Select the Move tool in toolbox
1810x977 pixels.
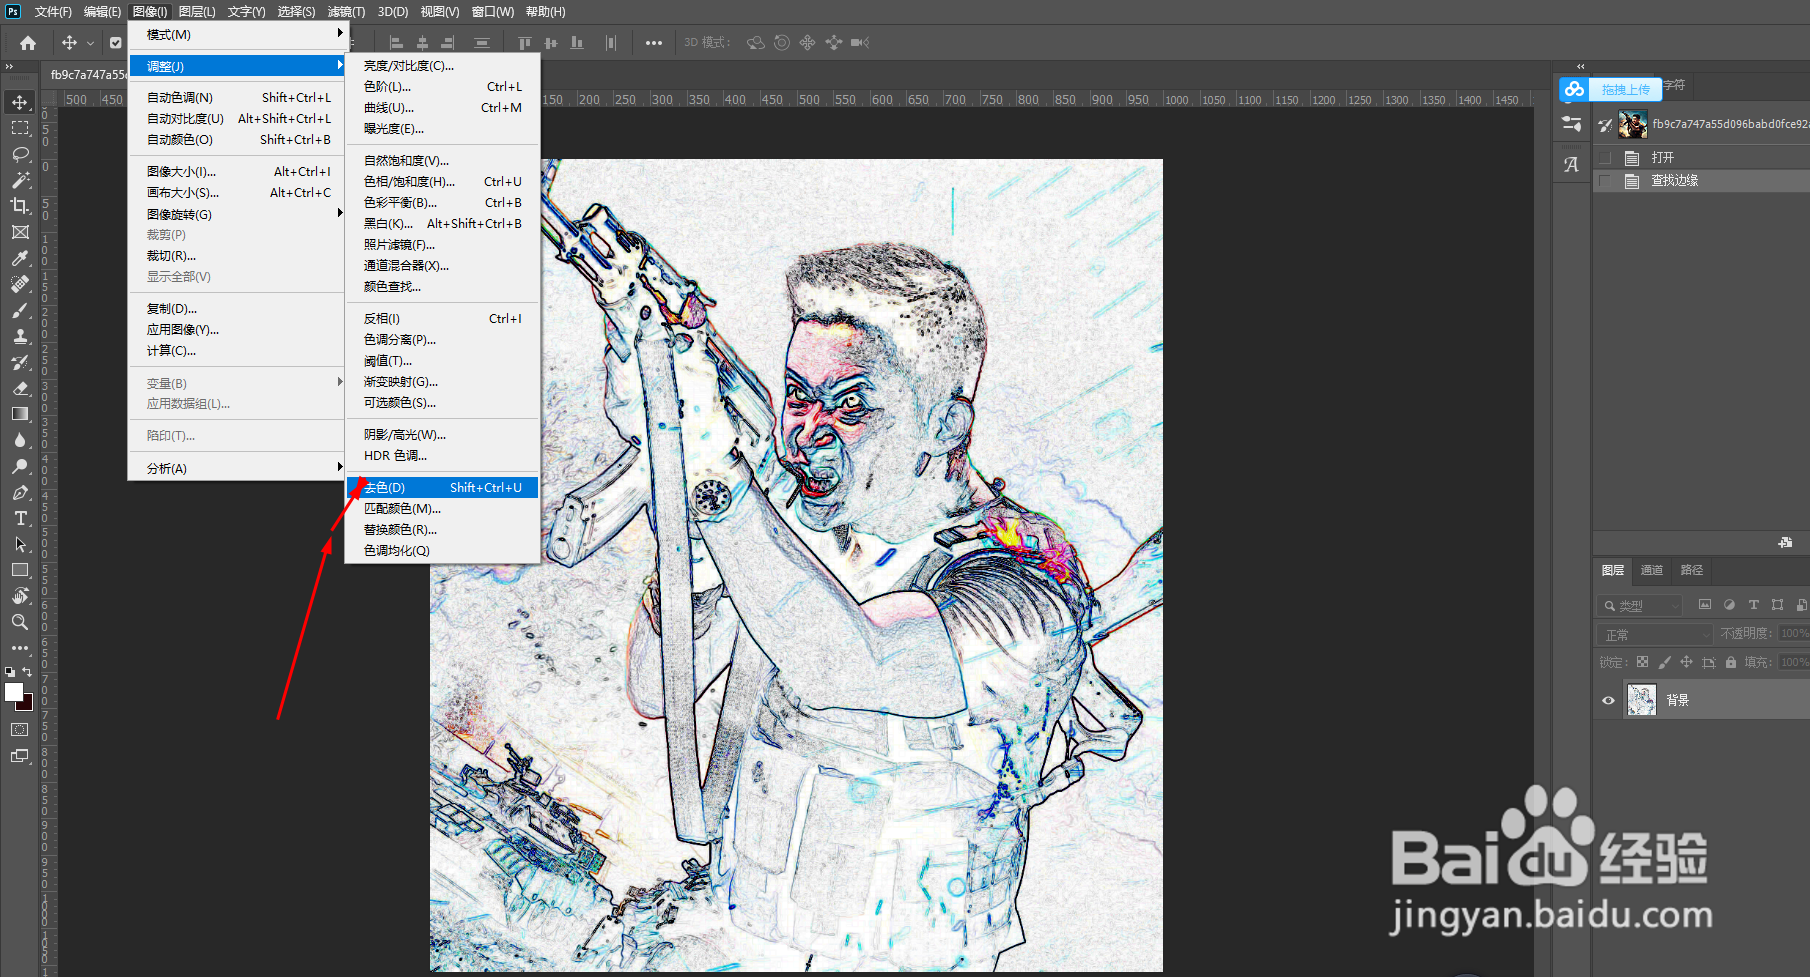click(x=20, y=102)
